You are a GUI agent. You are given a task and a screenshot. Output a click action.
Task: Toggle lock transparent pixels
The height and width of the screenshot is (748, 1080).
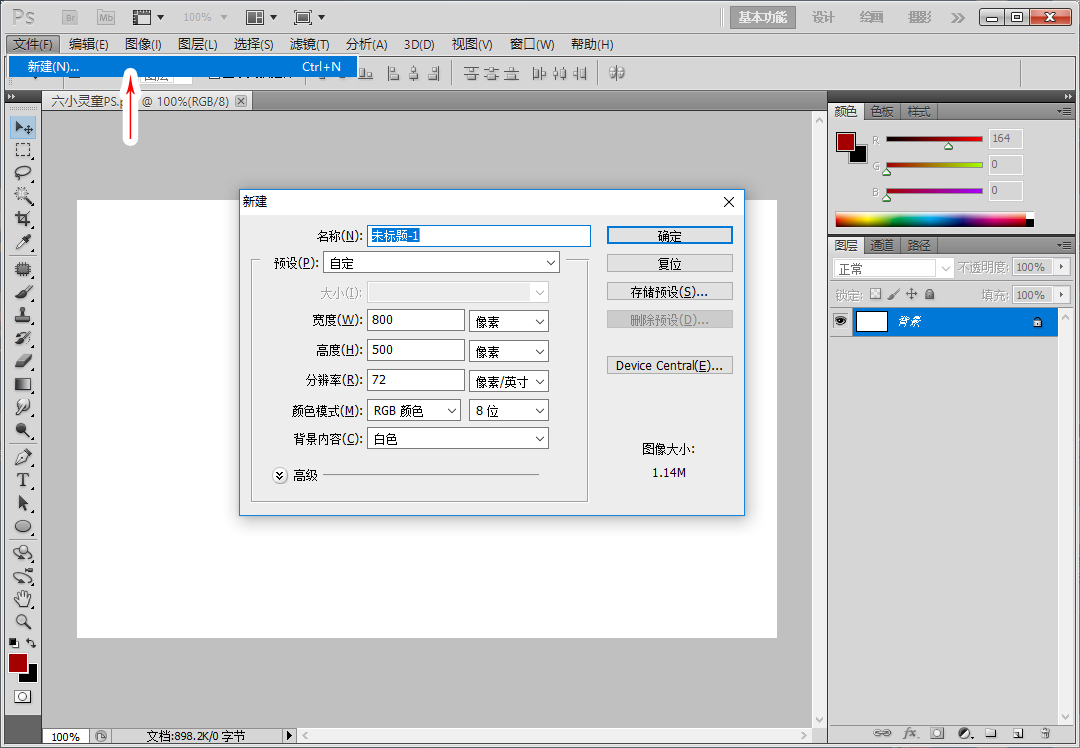pos(875,294)
